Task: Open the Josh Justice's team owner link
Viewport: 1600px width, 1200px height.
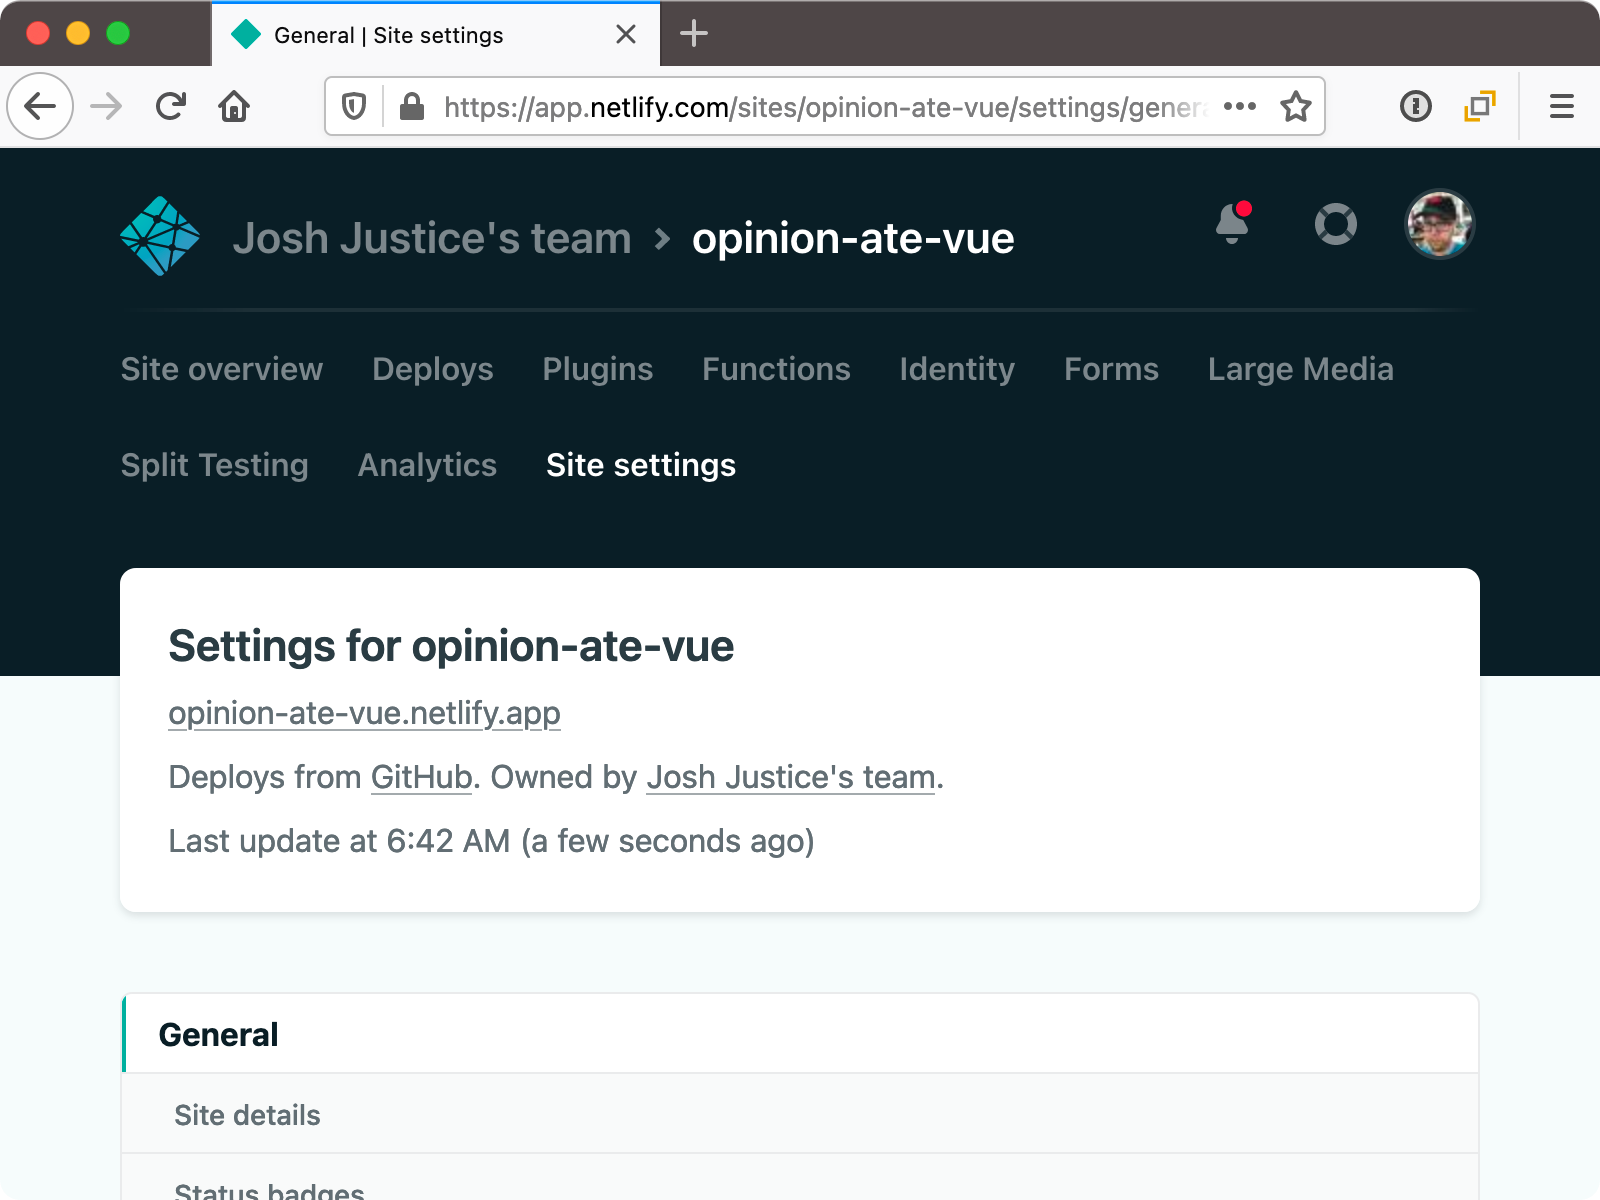Action: pyautogui.click(x=791, y=777)
